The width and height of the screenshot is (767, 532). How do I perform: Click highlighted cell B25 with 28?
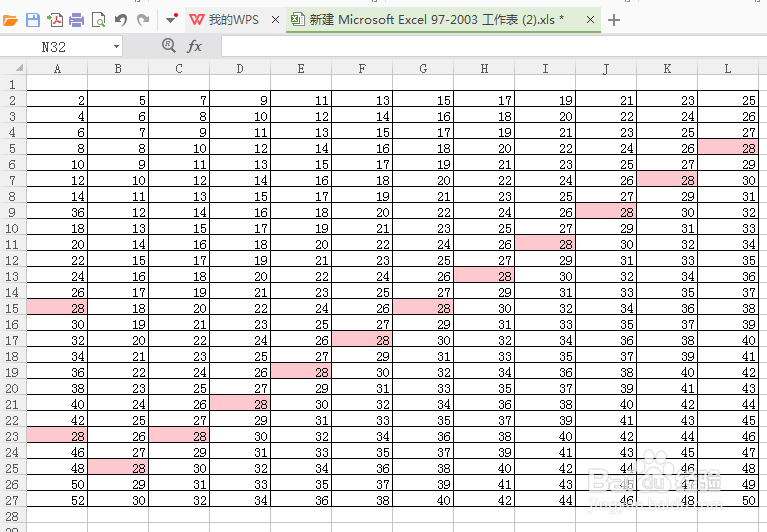pyautogui.click(x=118, y=468)
